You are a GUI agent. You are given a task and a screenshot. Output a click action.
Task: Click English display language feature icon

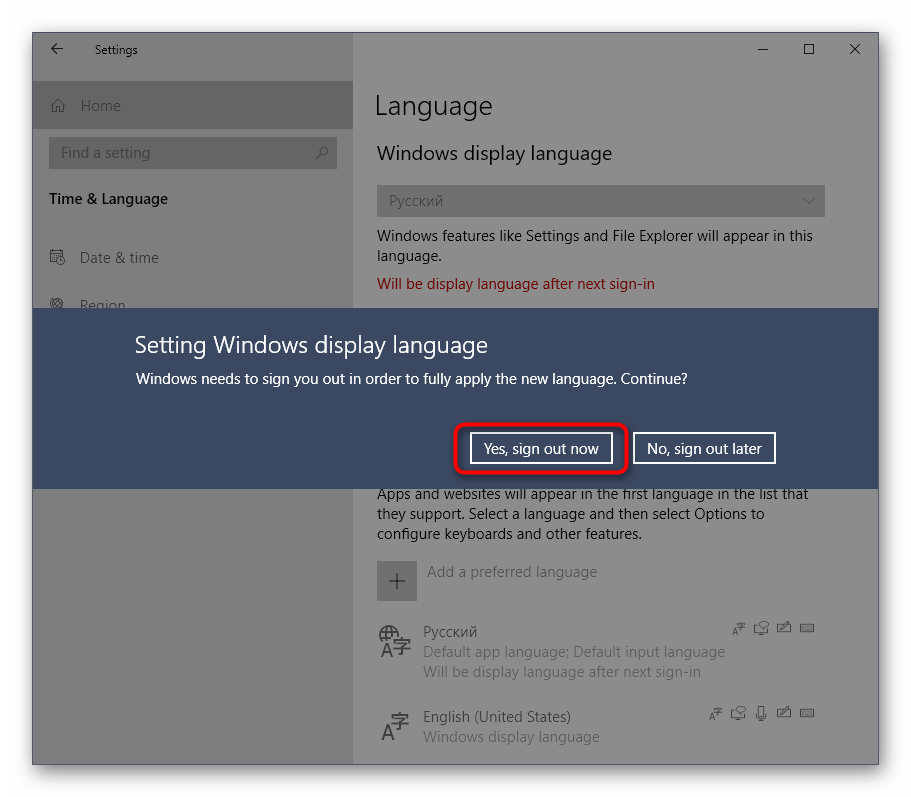point(715,713)
